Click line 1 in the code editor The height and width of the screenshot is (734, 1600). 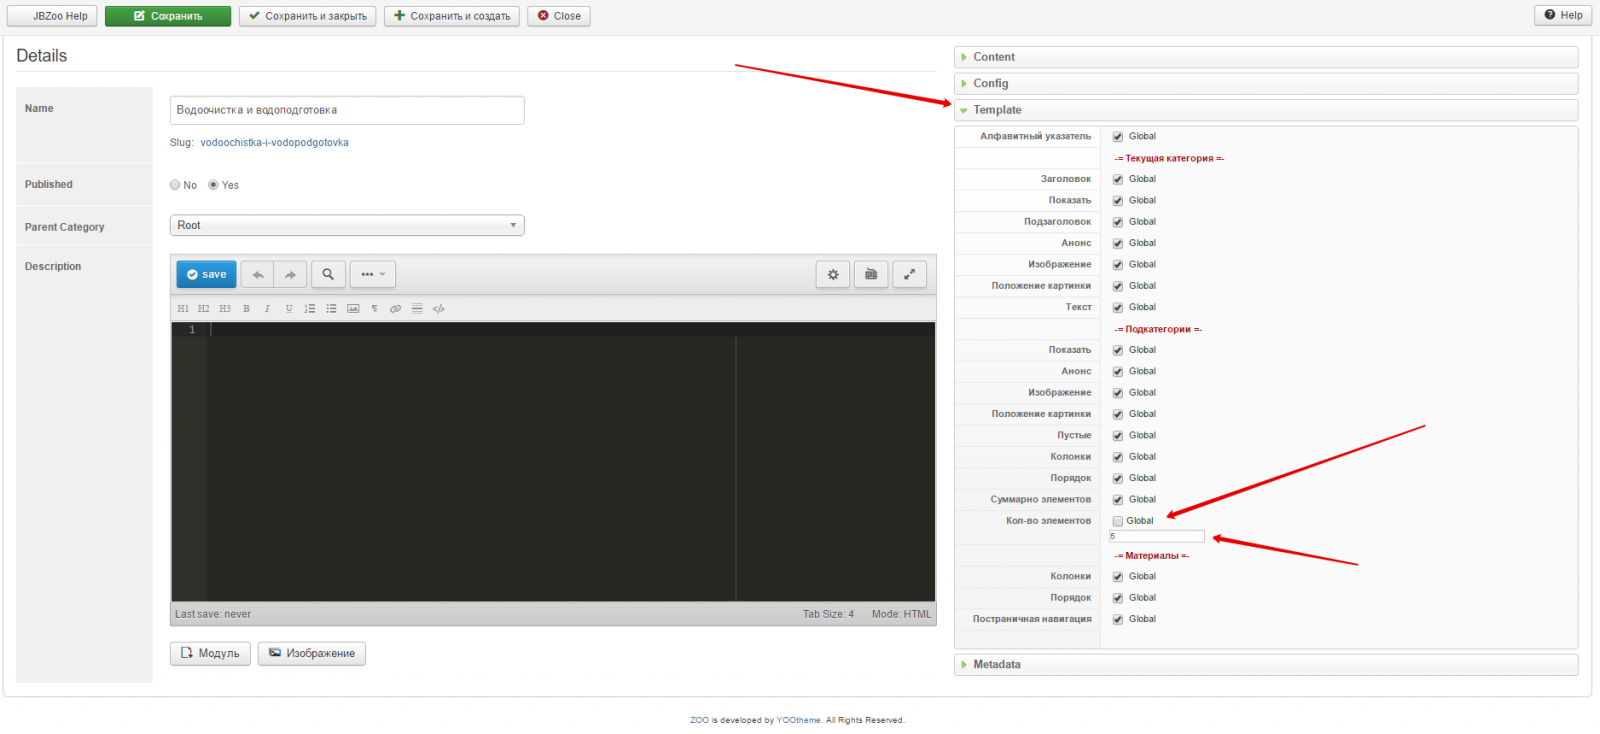coord(572,330)
